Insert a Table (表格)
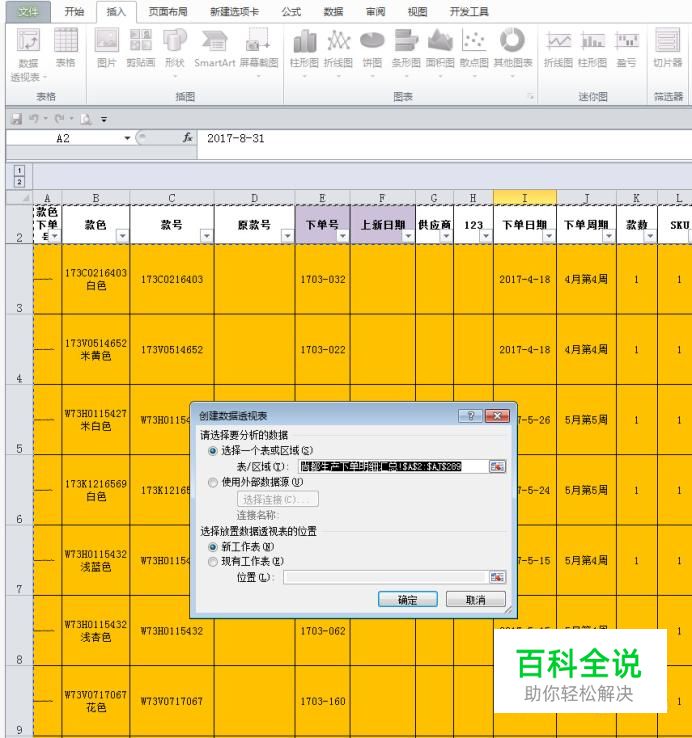 [x=65, y=48]
